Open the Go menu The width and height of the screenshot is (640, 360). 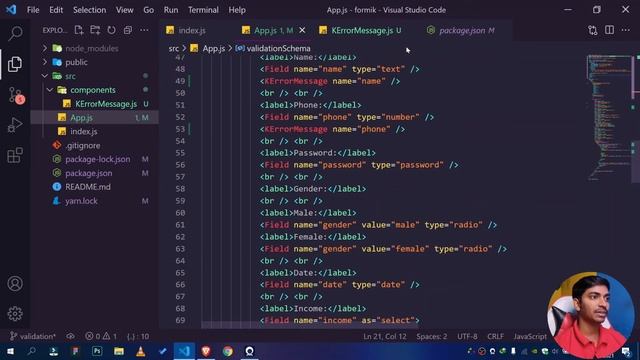pyautogui.click(x=149, y=10)
